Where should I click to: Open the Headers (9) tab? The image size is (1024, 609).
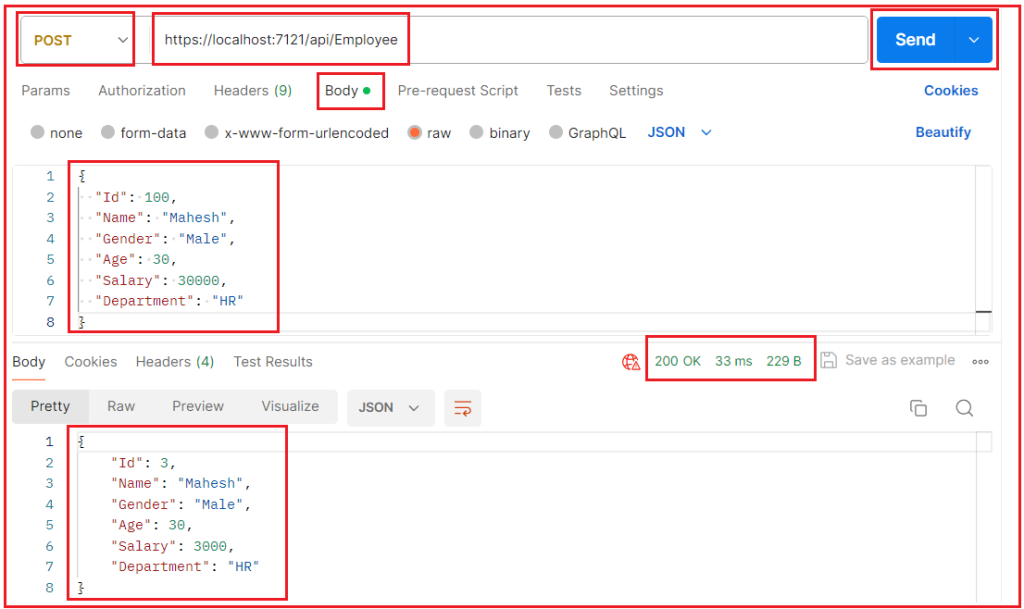click(252, 90)
